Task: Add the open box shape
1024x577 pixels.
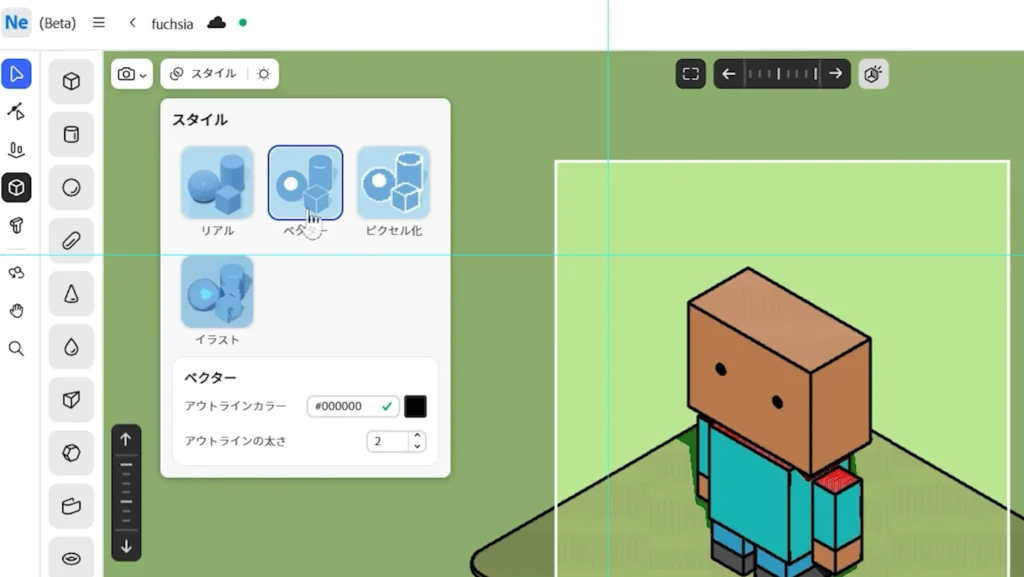Action: pyautogui.click(x=71, y=399)
